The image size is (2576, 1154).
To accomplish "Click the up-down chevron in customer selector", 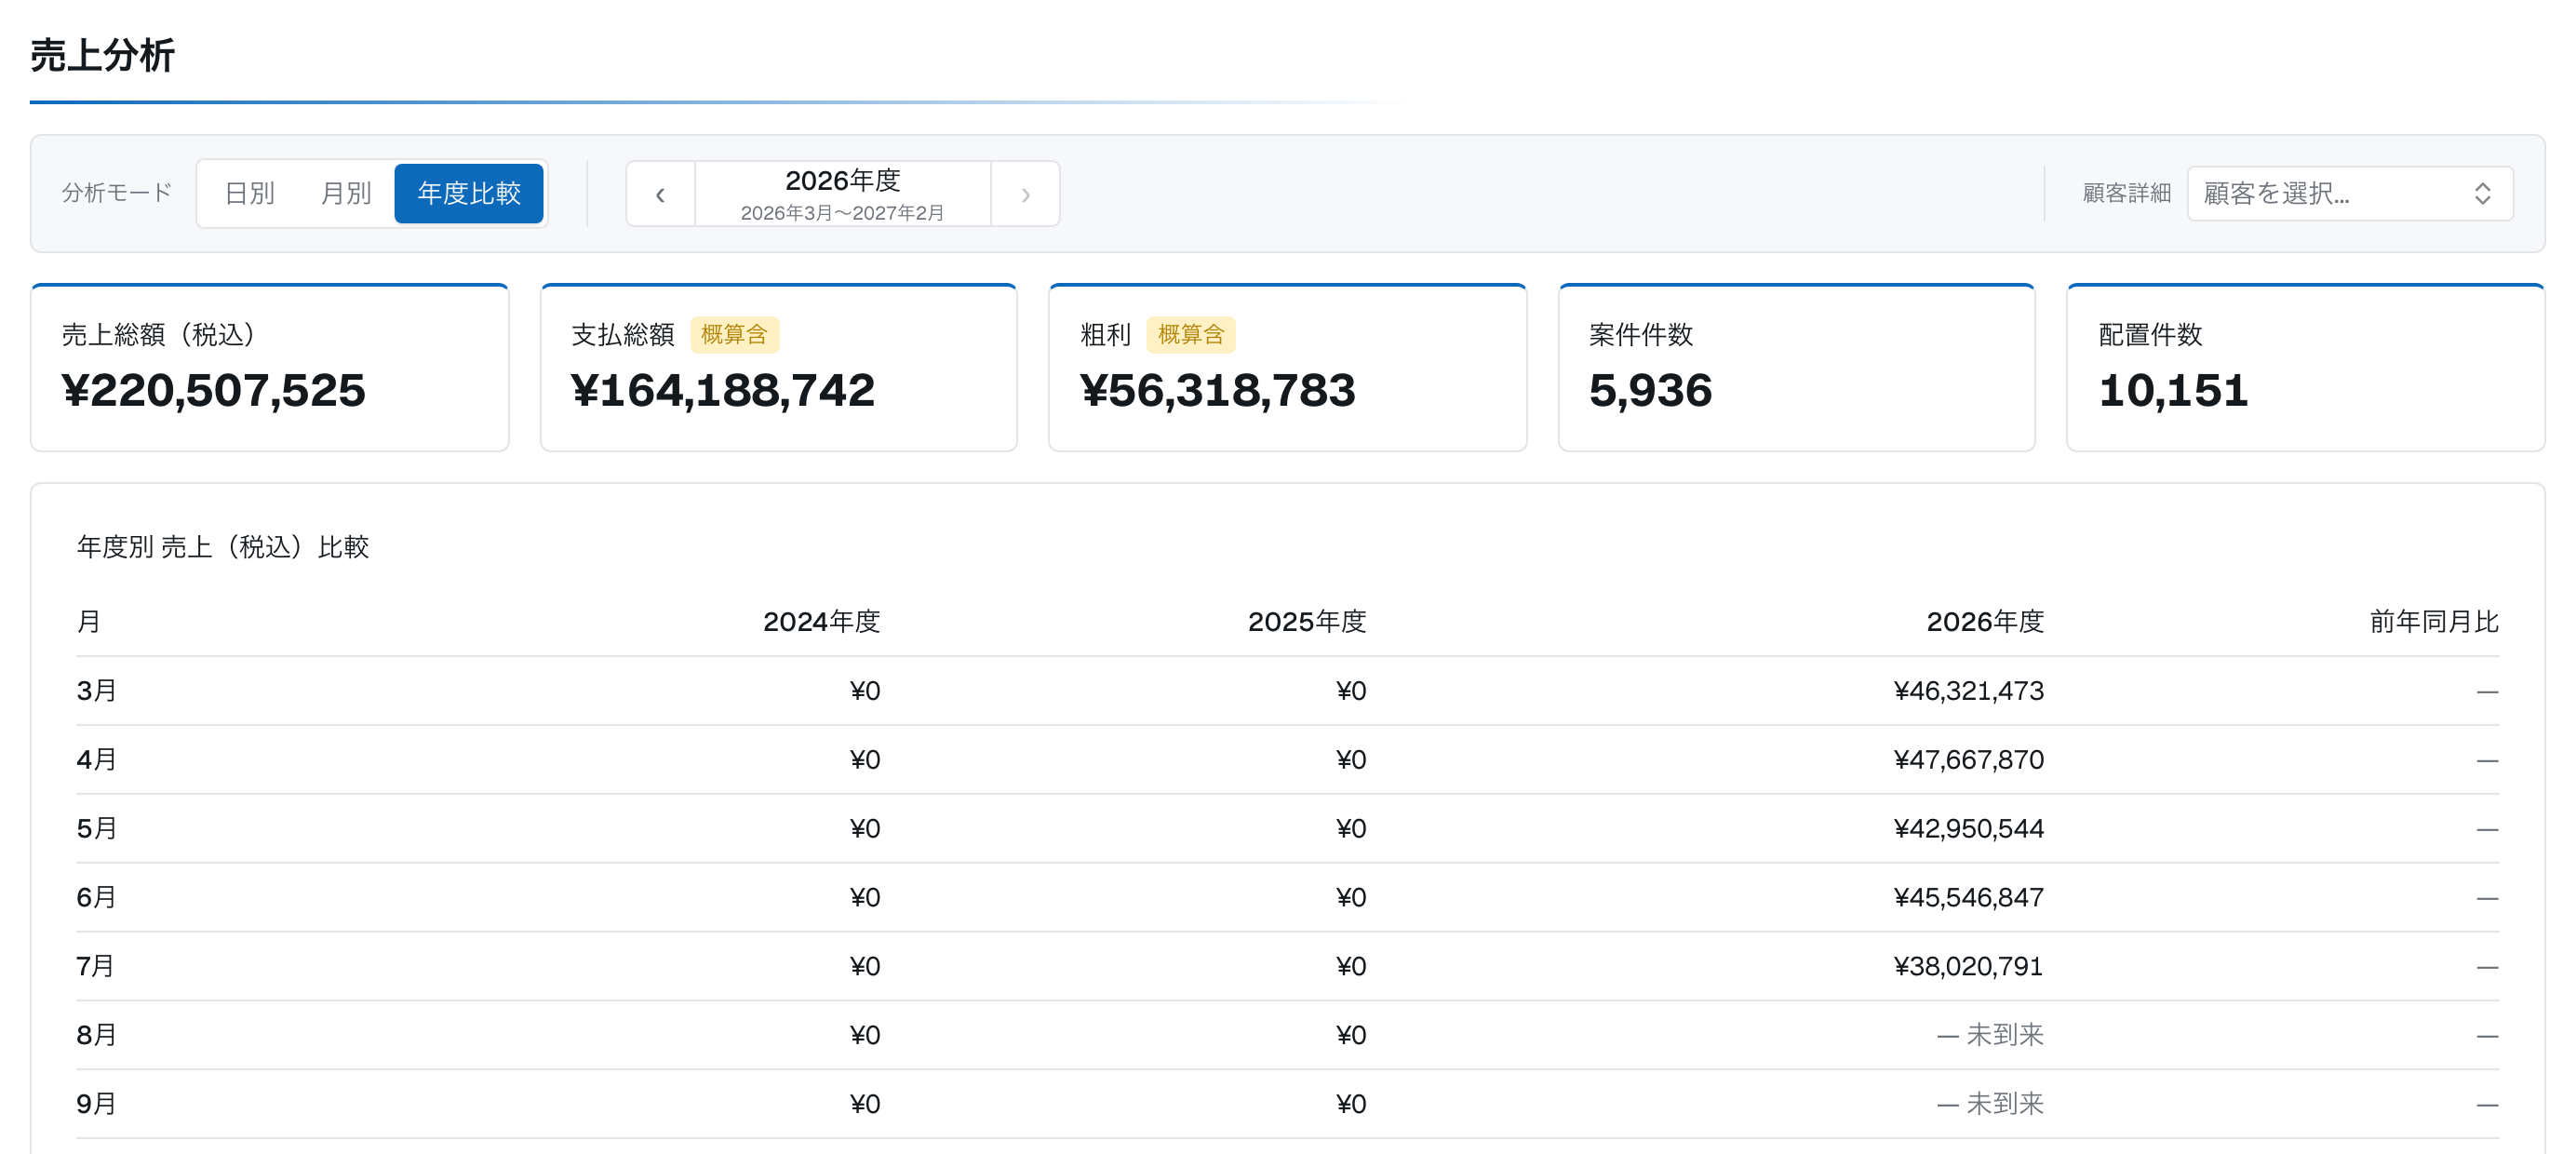I will coord(2482,194).
